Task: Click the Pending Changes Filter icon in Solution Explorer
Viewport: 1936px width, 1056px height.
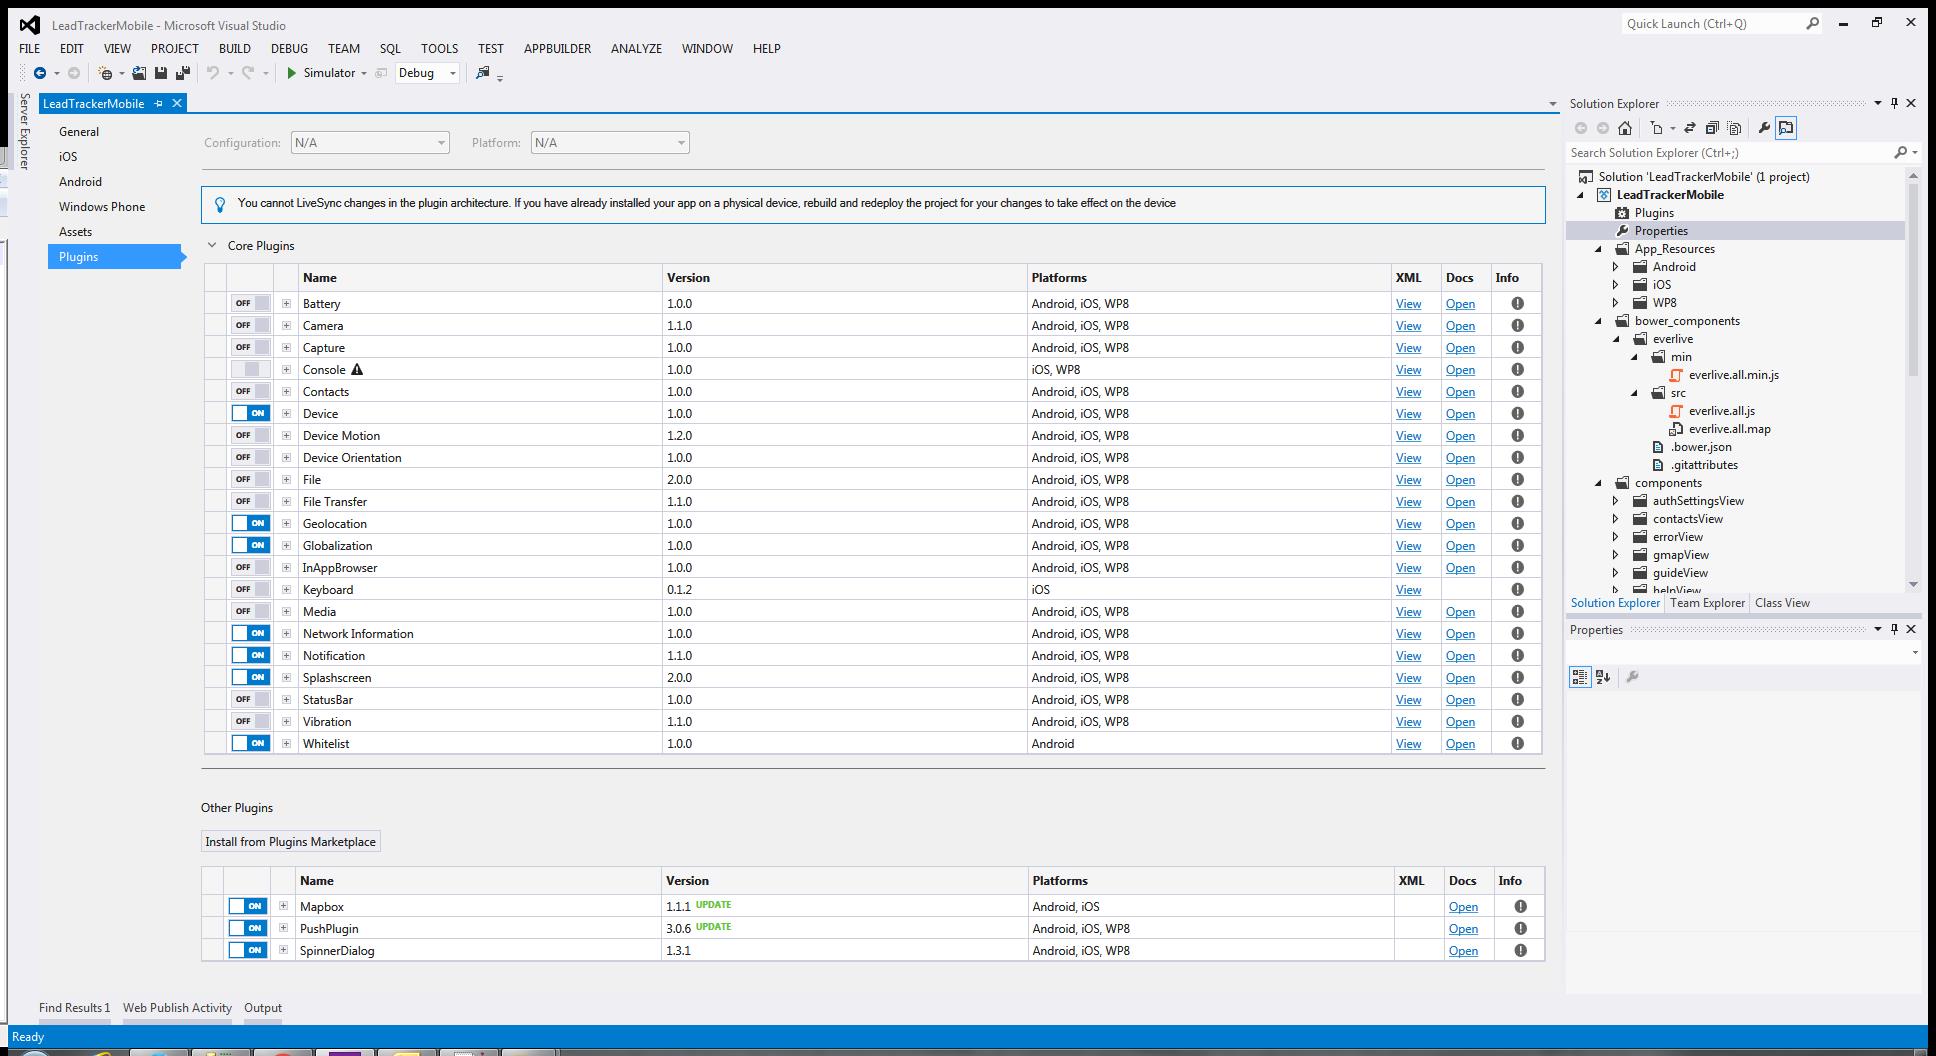Action: pyautogui.click(x=1657, y=128)
